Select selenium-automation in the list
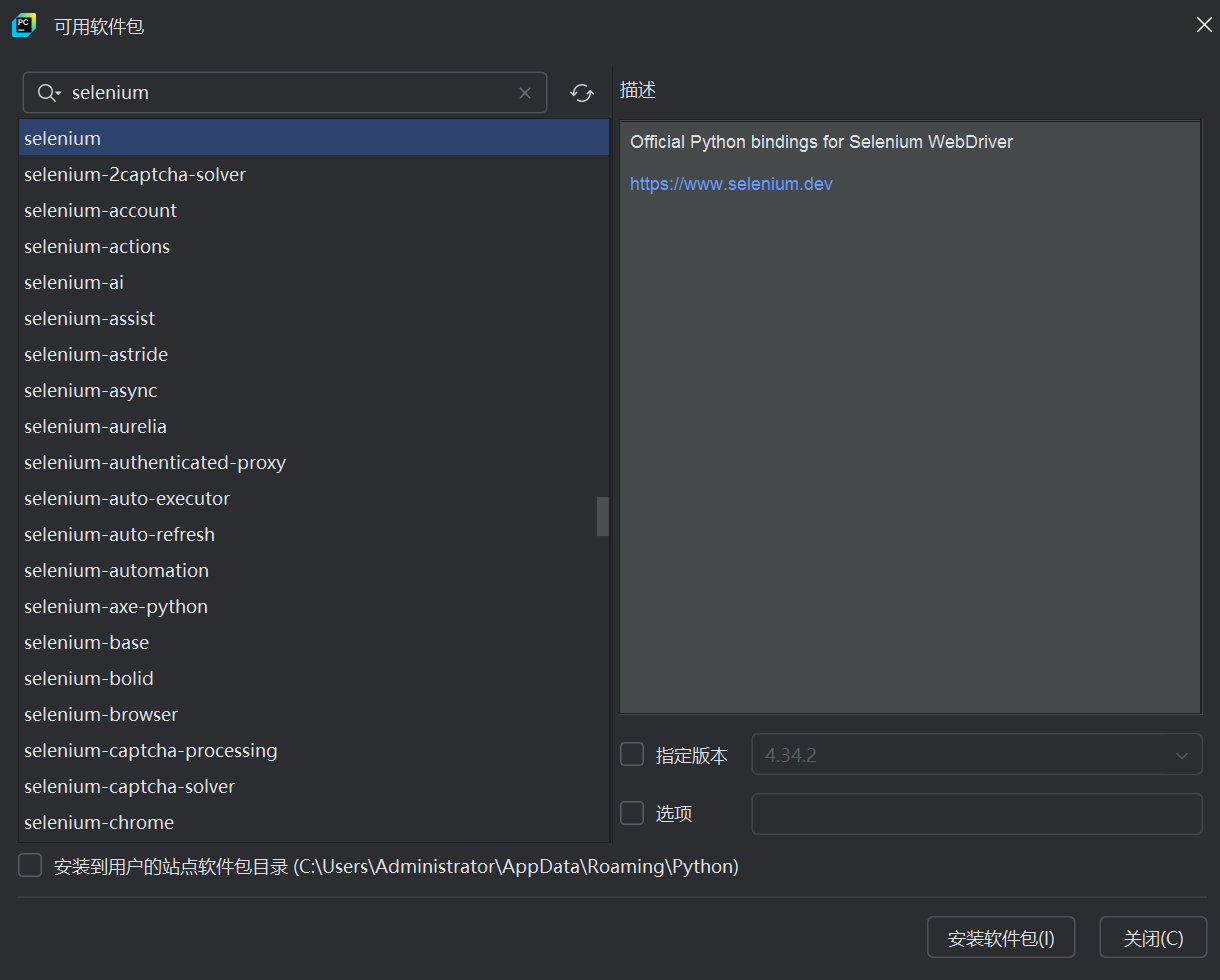1220x980 pixels. [x=314, y=570]
